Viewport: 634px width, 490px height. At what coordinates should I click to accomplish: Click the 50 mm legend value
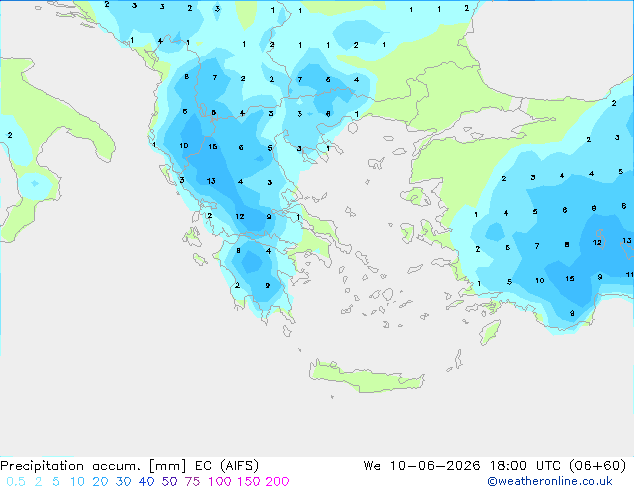pyautogui.click(x=169, y=482)
